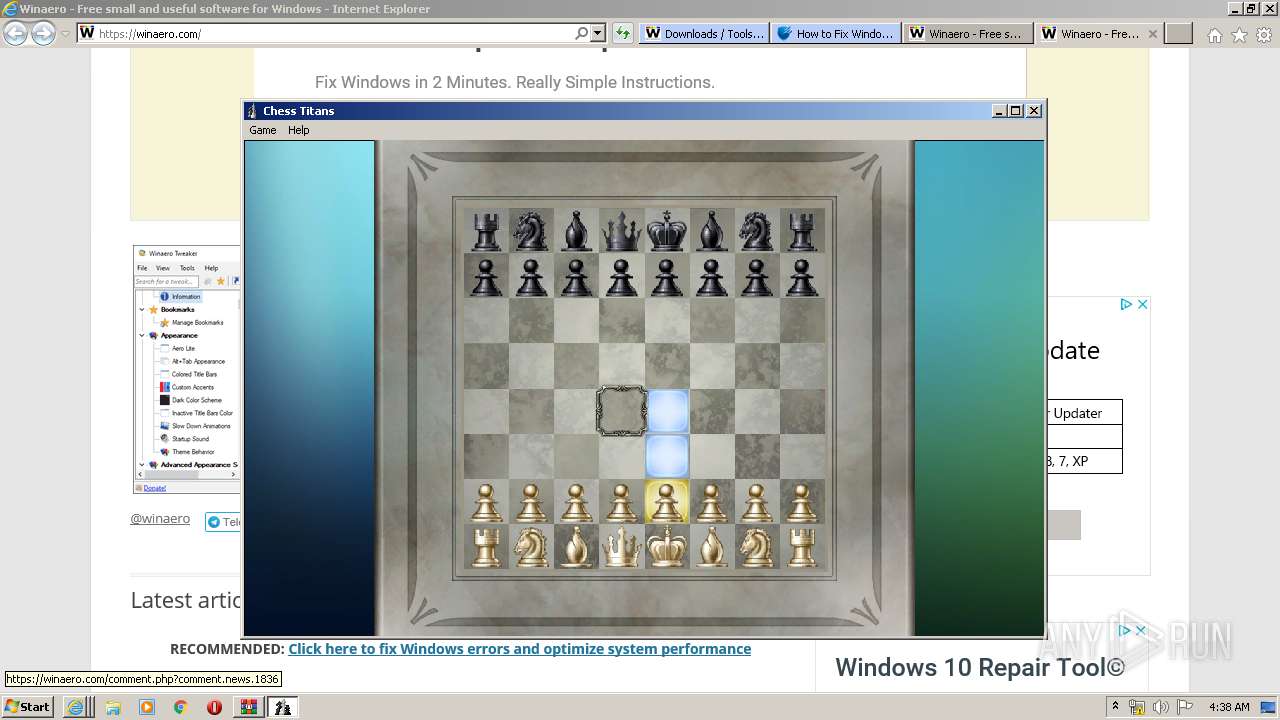Image resolution: width=1280 pixels, height=720 pixels.
Task: Switch to the Downloads / Tools tab
Action: click(x=704, y=33)
